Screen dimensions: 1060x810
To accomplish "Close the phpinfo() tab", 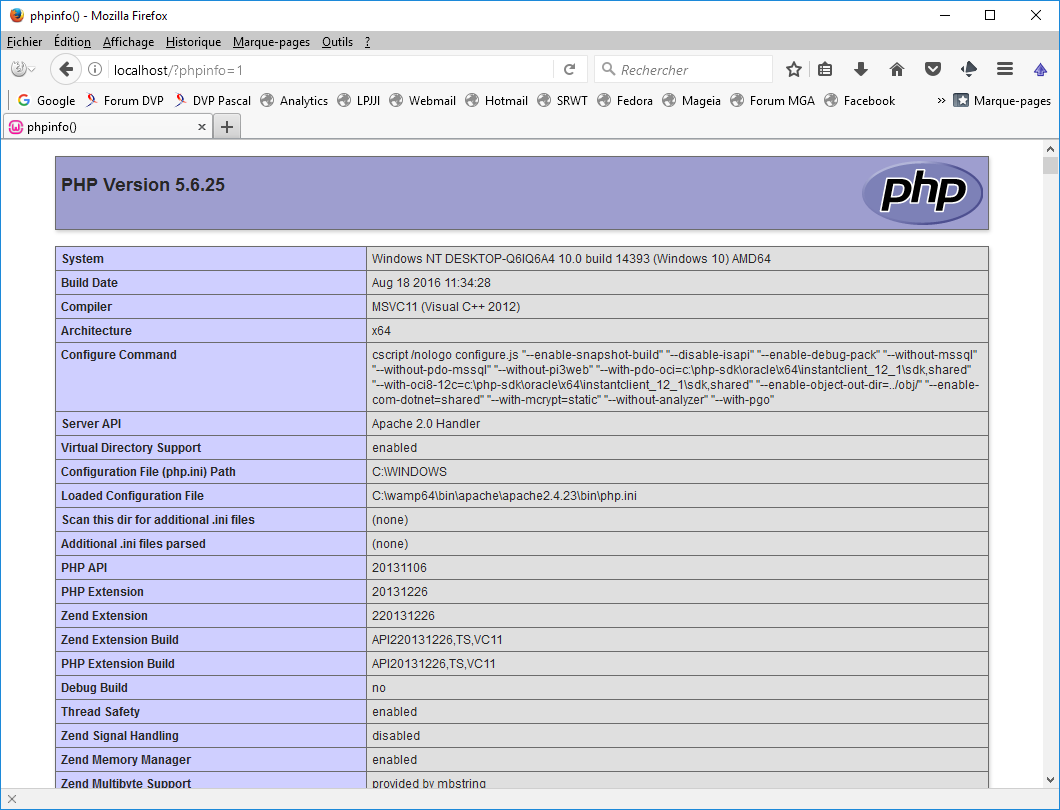I will point(201,127).
